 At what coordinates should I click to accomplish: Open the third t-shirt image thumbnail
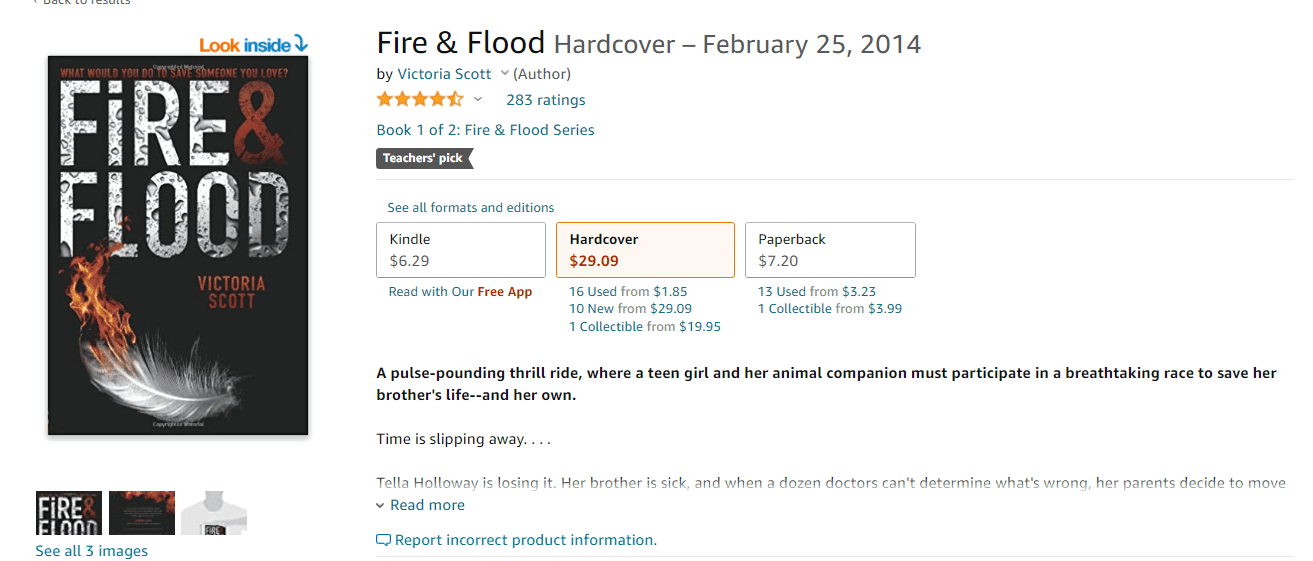[214, 513]
